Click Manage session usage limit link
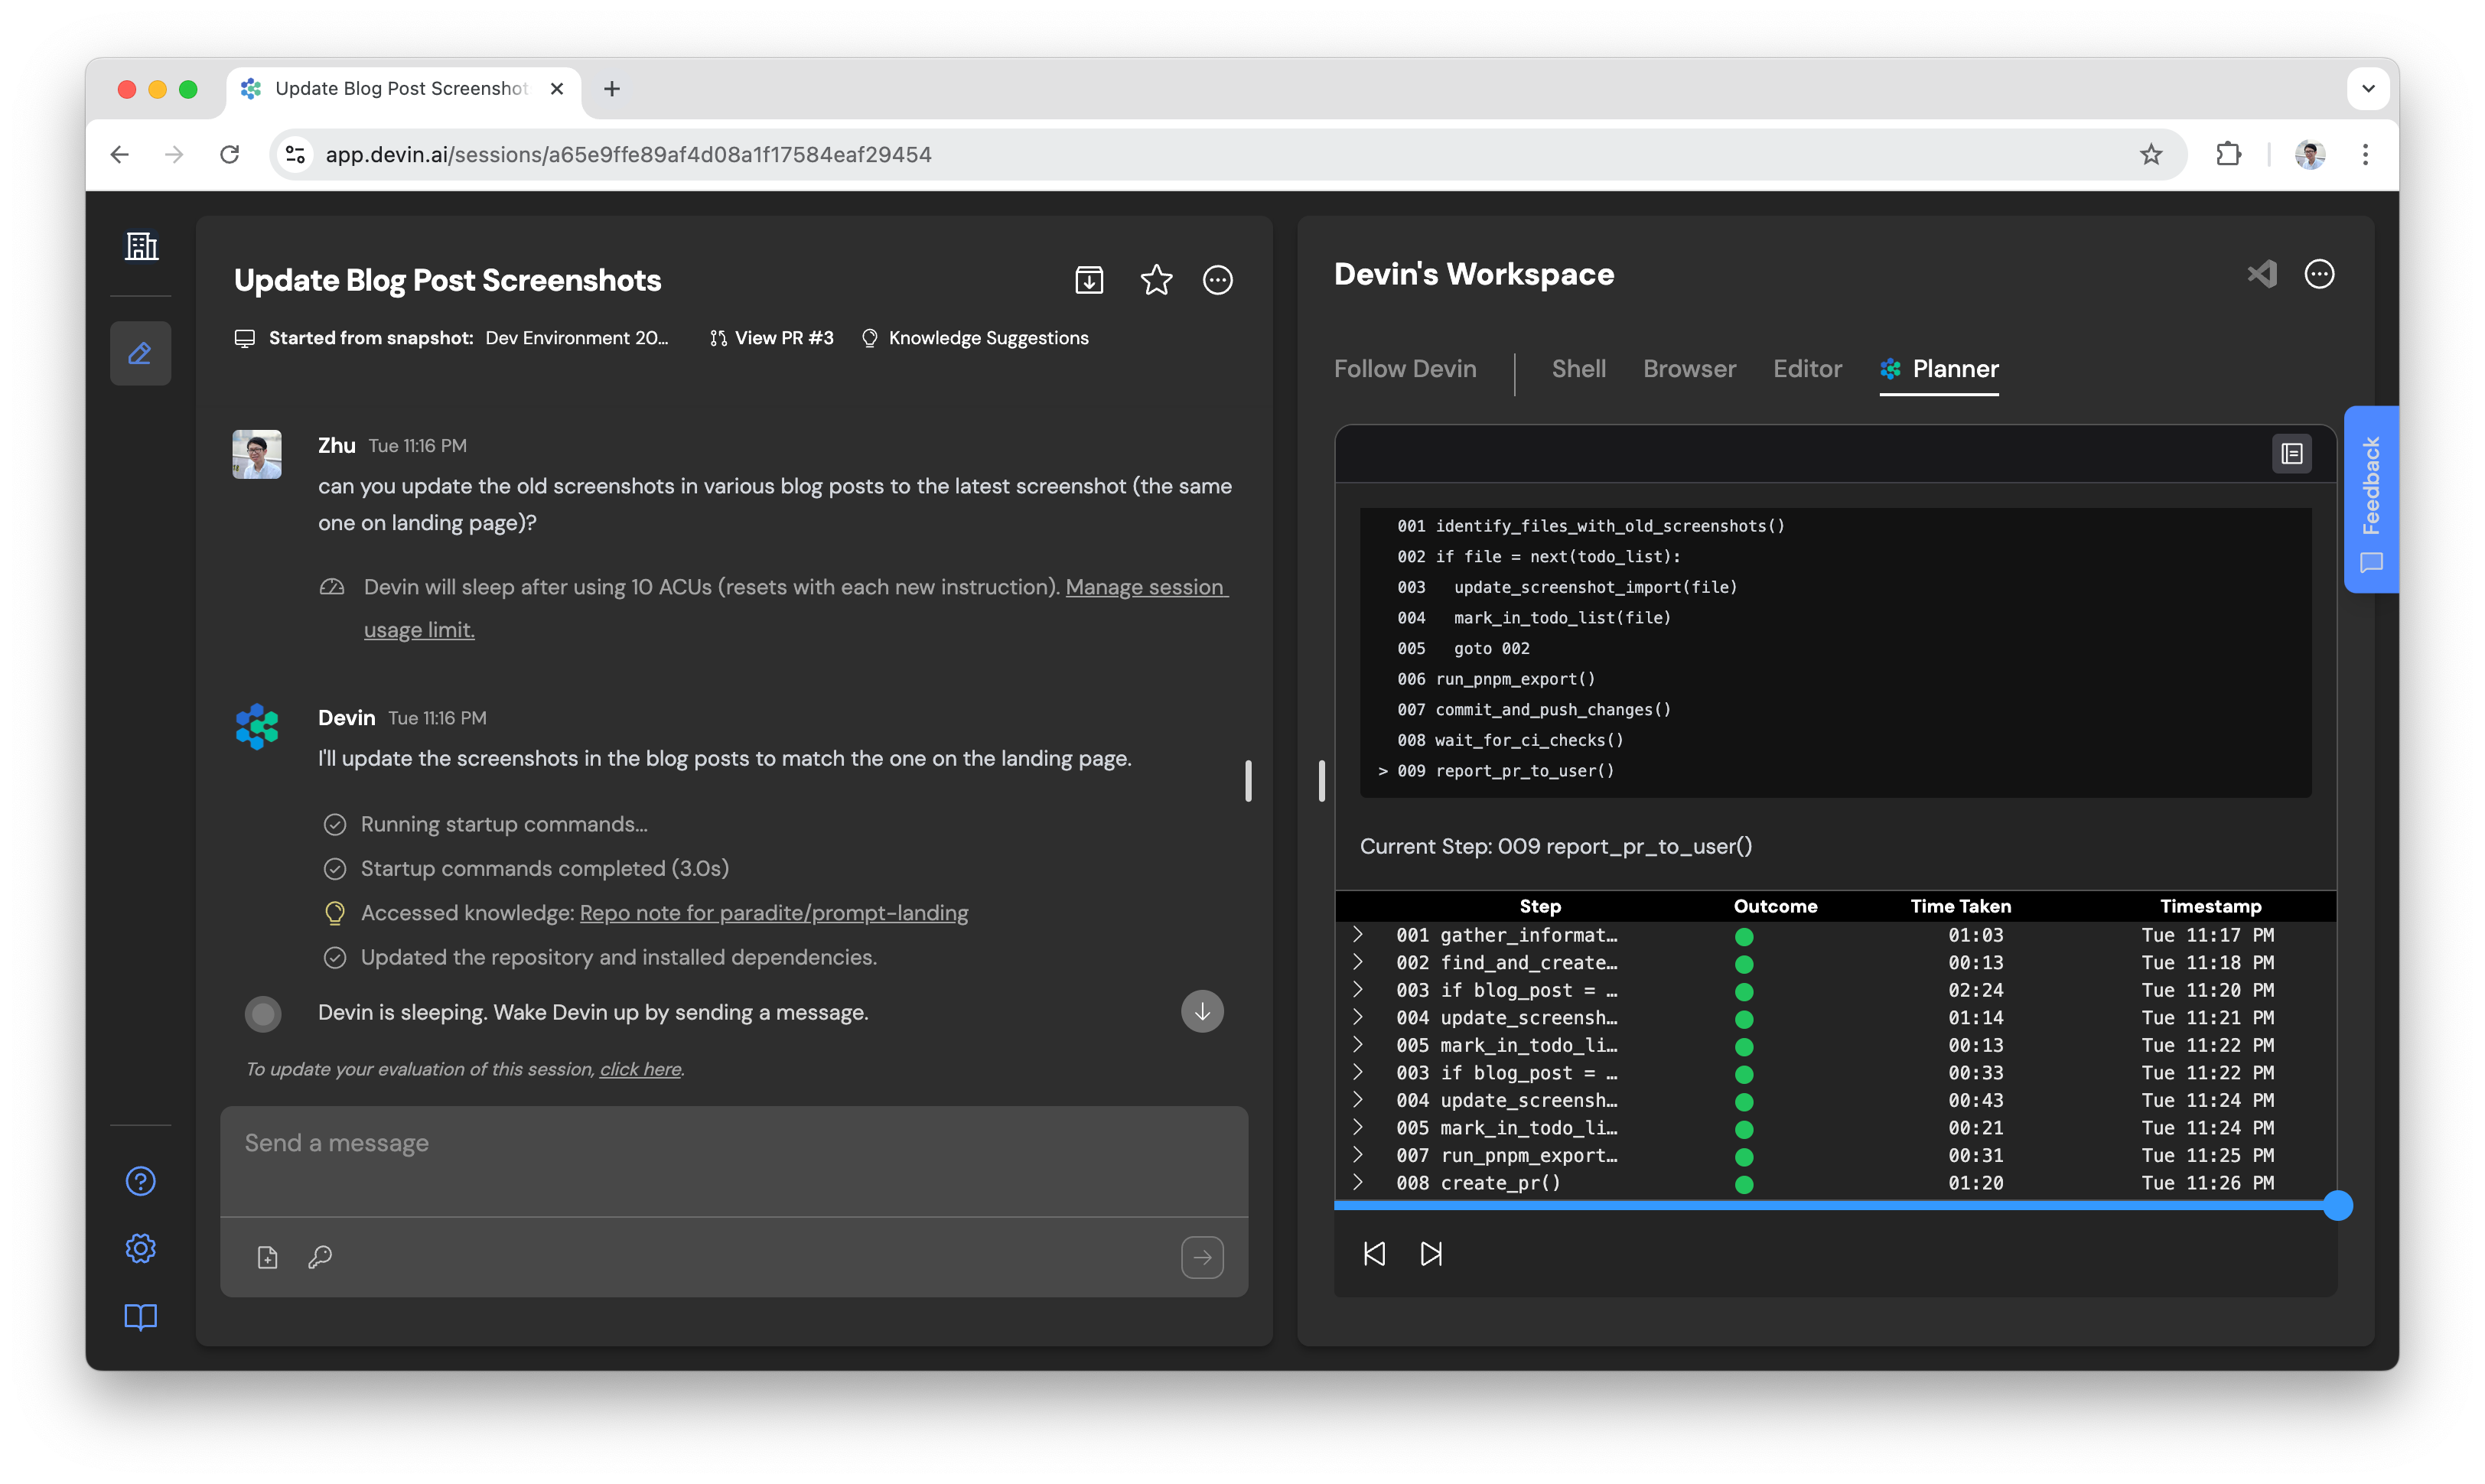 pos(1145,588)
